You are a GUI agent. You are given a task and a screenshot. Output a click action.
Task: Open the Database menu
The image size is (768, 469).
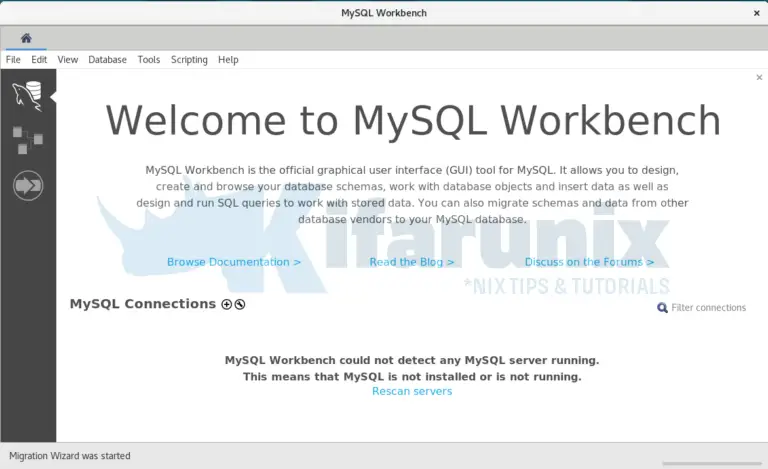pyautogui.click(x=107, y=60)
